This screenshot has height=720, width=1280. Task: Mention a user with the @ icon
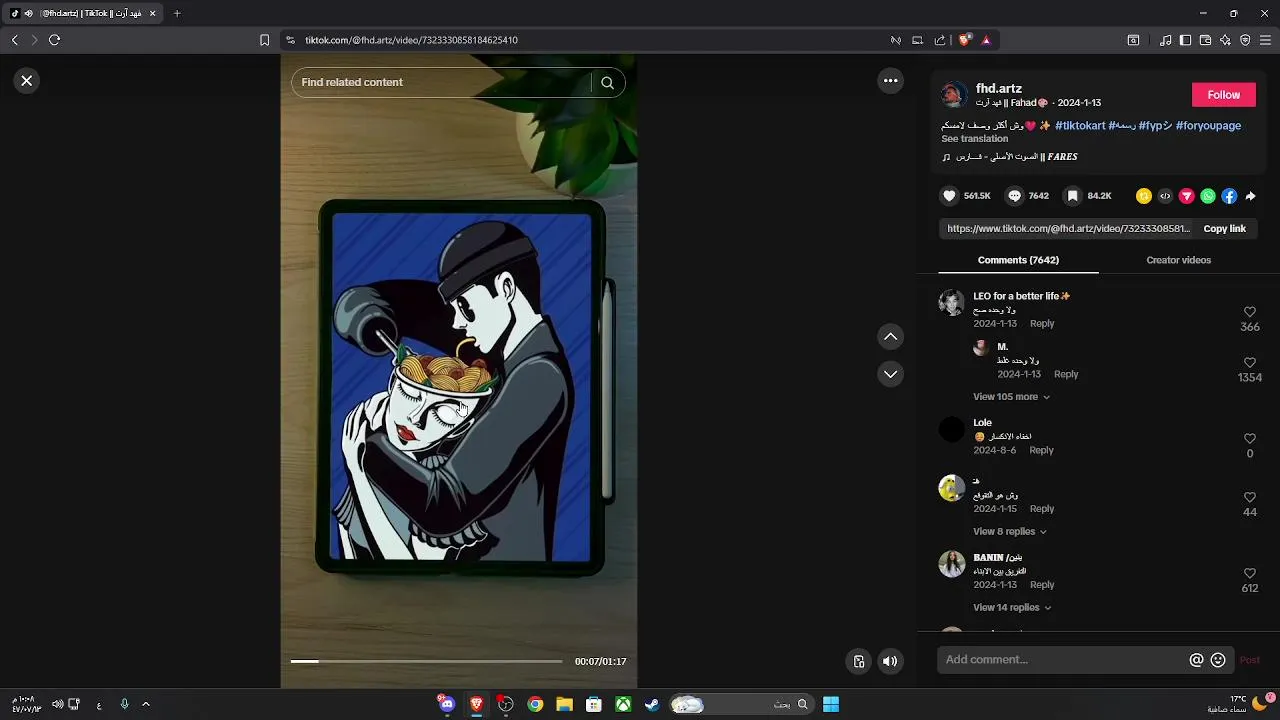pos(1196,660)
